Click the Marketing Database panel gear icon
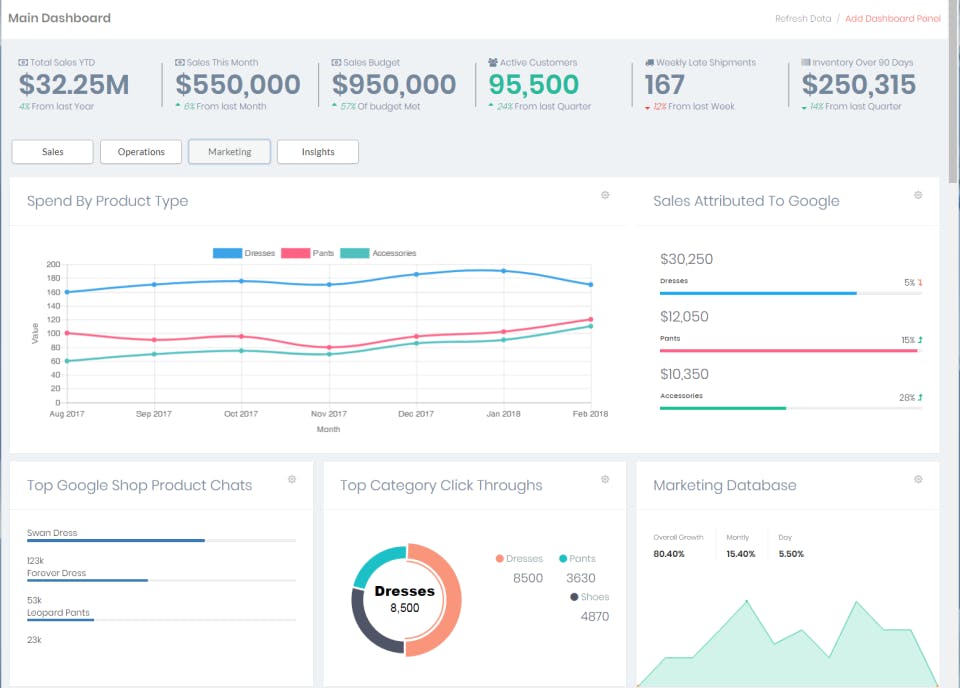The width and height of the screenshot is (960, 688). (918, 480)
